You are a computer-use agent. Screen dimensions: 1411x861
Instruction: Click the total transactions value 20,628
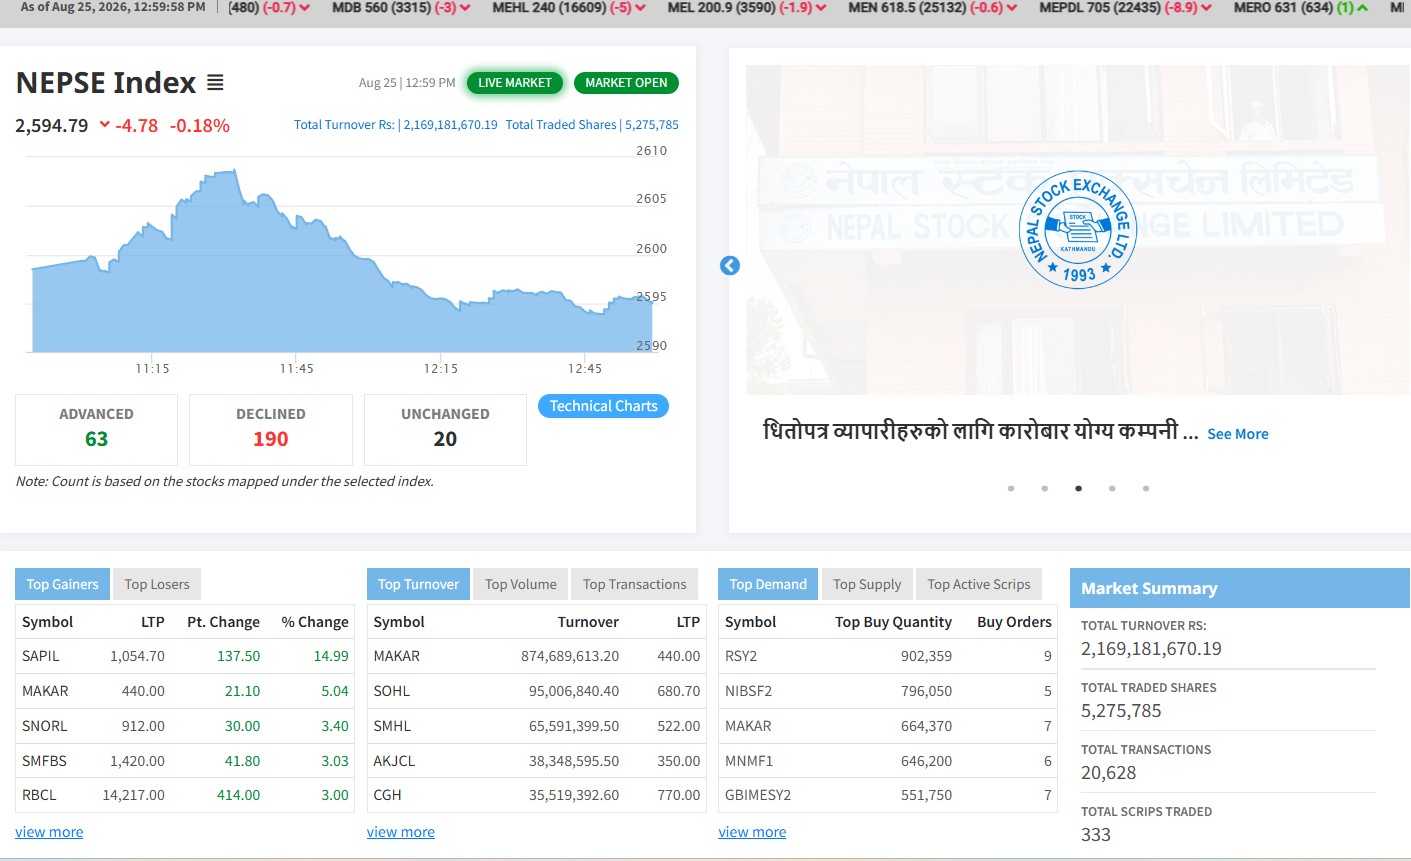coord(1109,773)
